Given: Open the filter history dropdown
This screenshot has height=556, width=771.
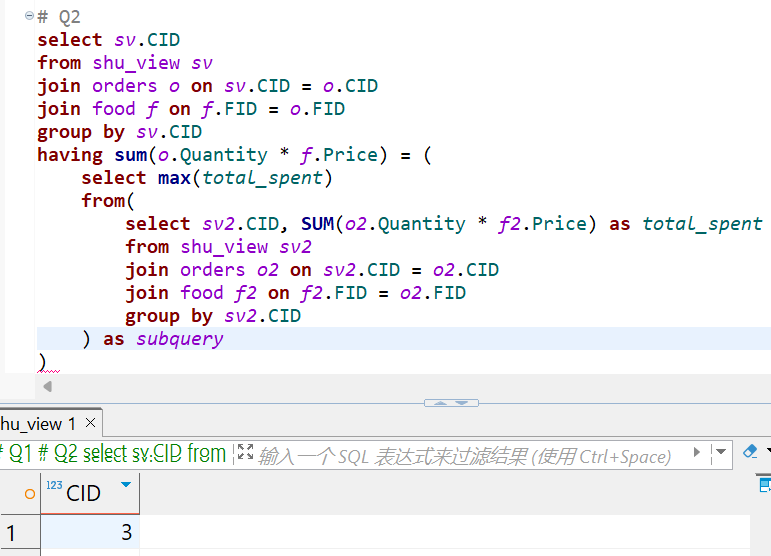Looking at the screenshot, I should point(720,454).
